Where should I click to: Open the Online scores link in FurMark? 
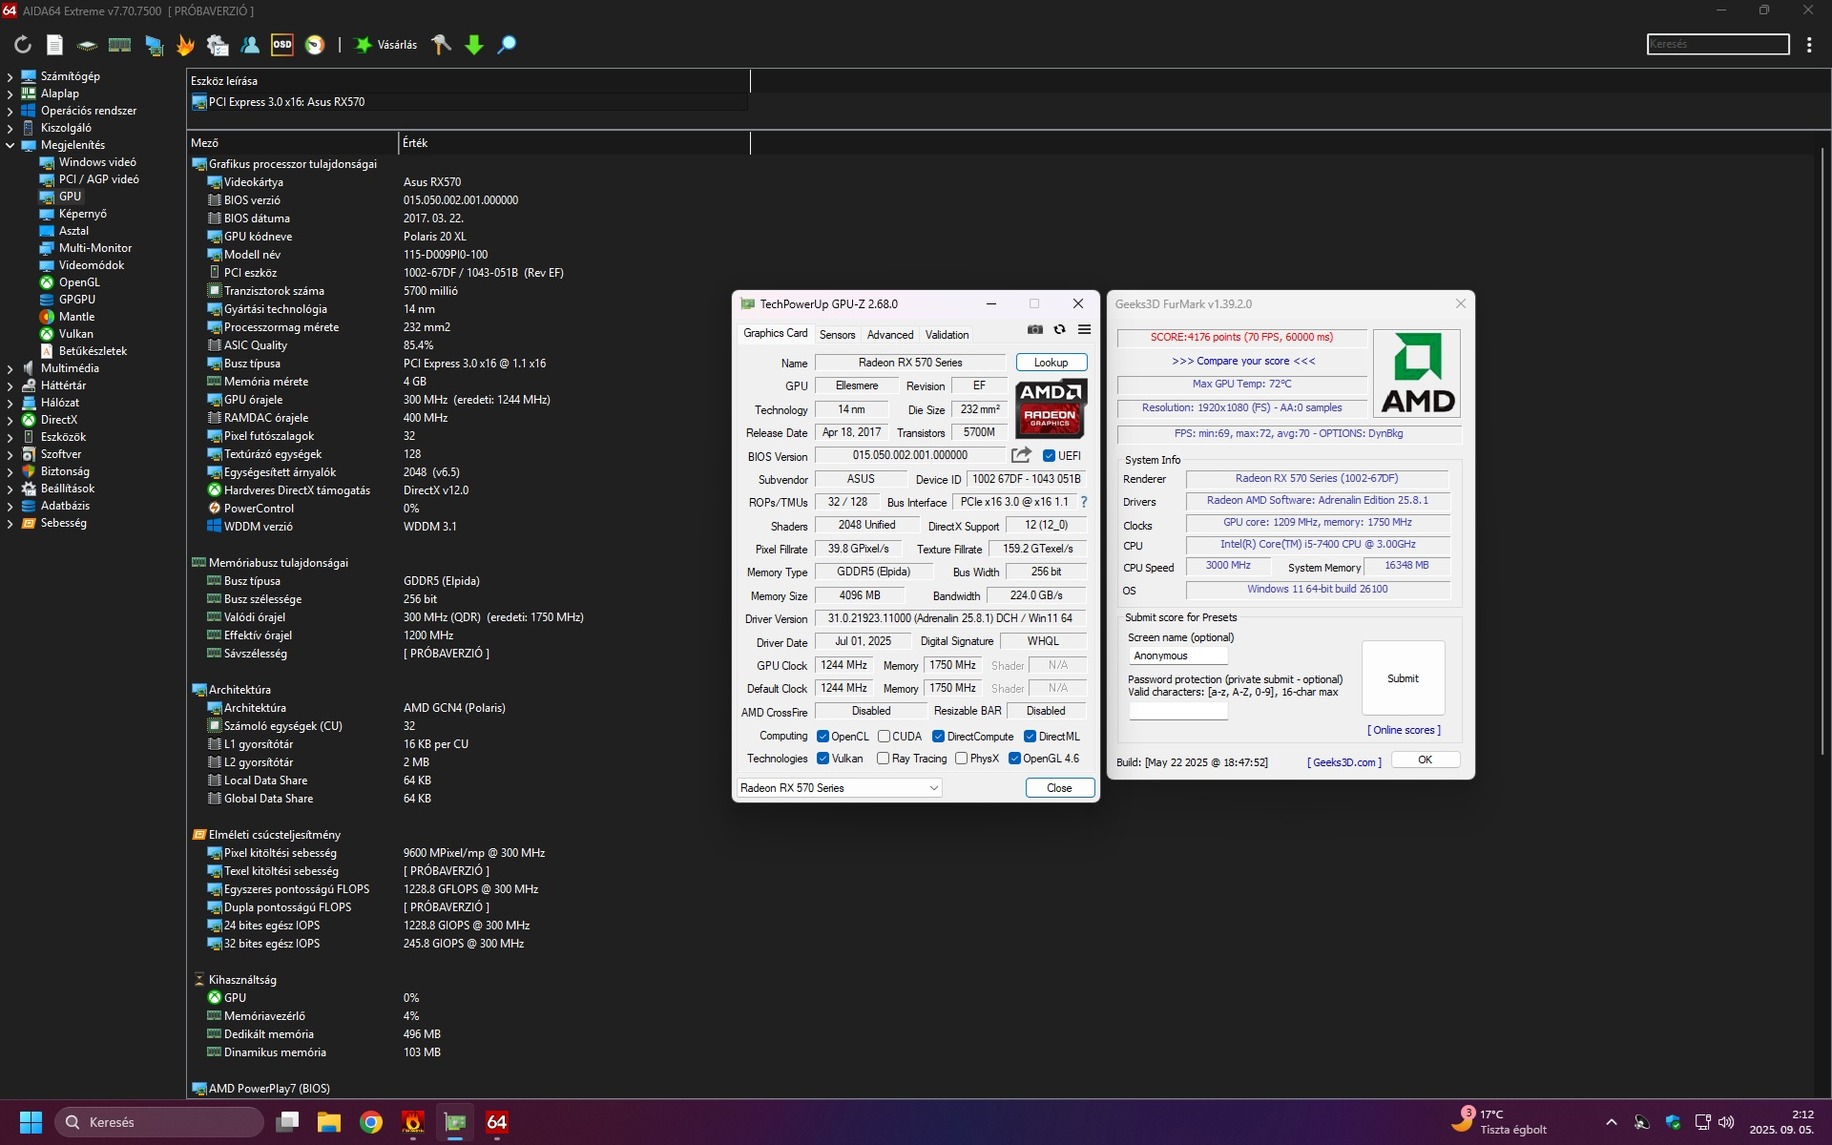coord(1404,730)
